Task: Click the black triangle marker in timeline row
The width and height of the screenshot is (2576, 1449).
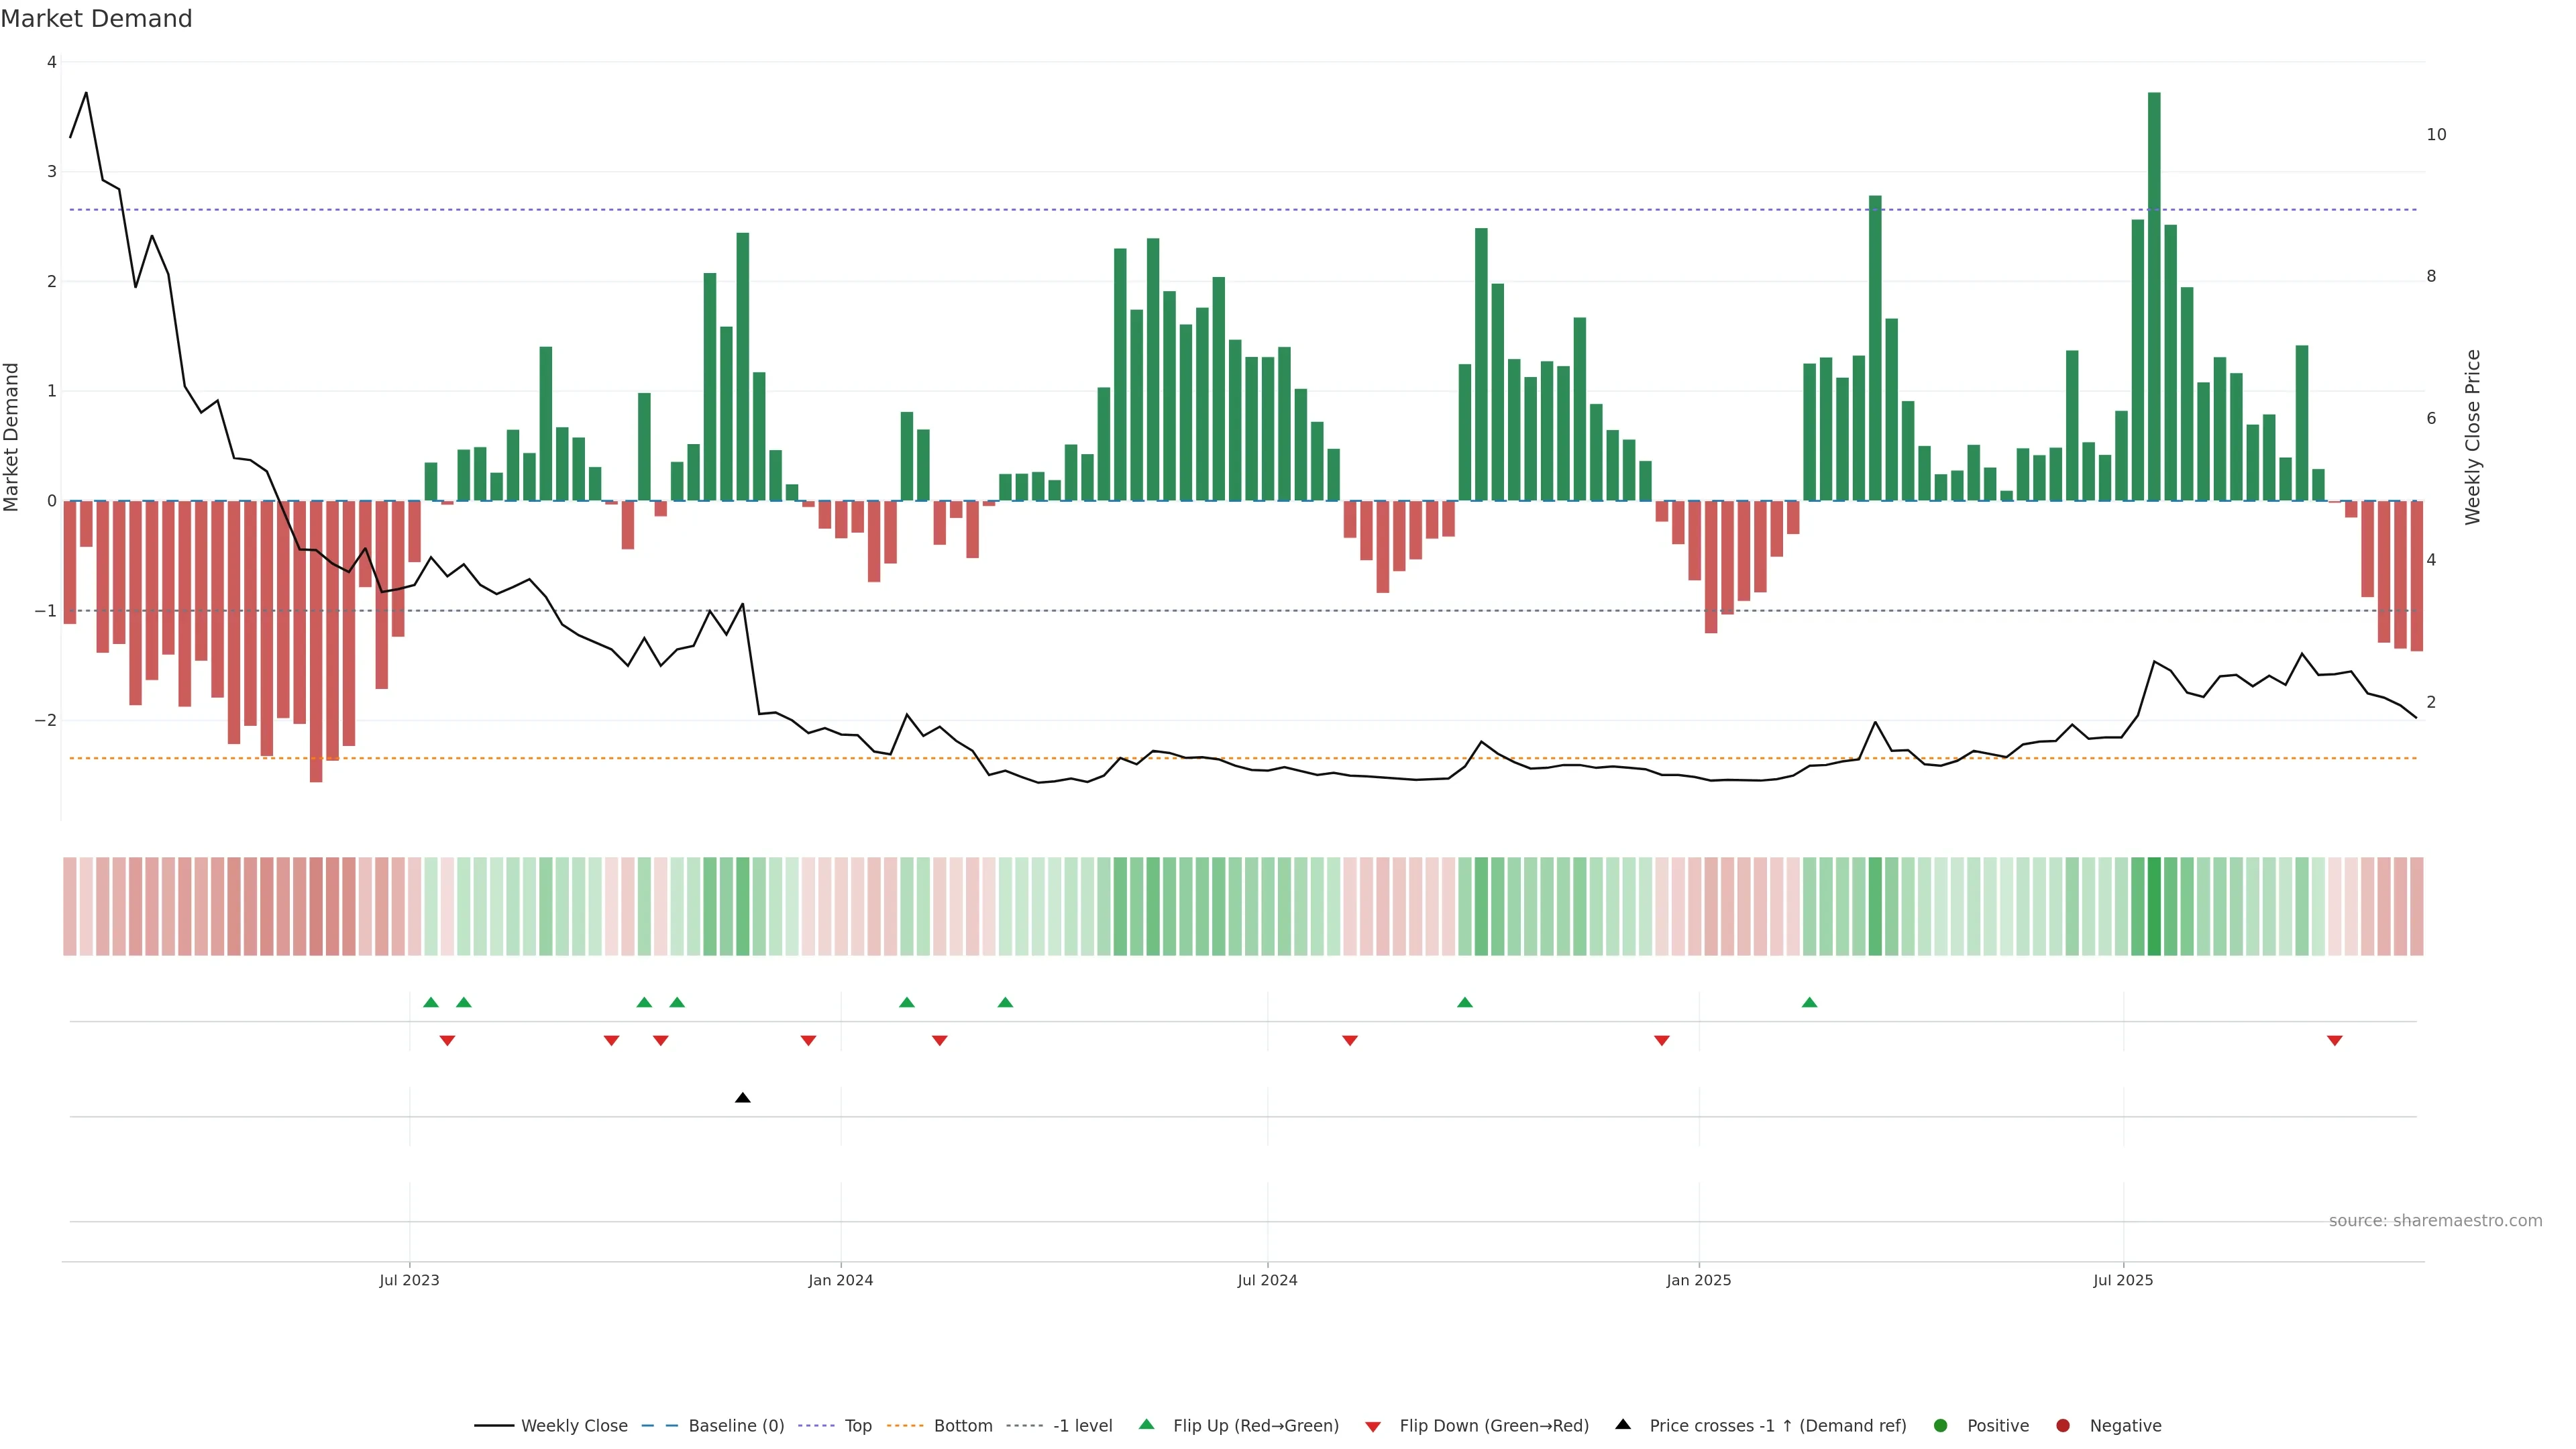Action: [742, 1098]
